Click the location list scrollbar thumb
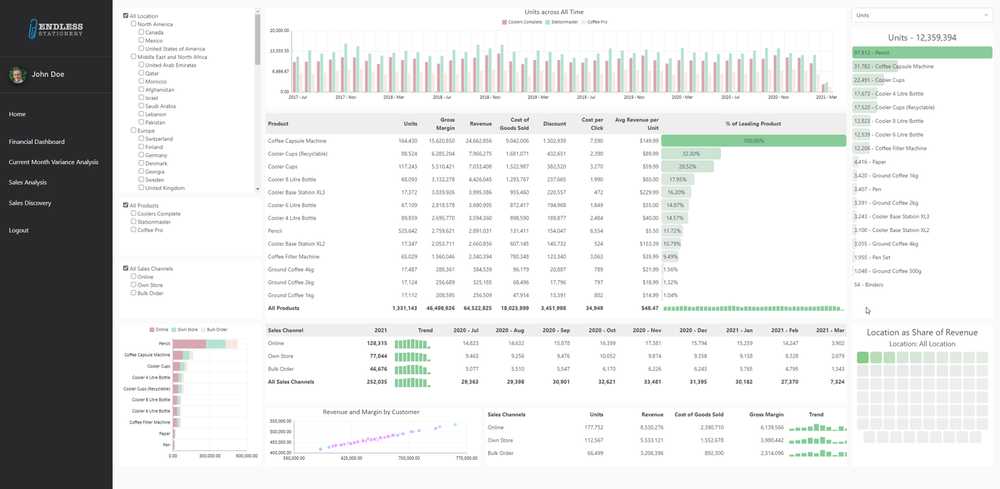The image size is (1000, 489). pyautogui.click(x=258, y=40)
